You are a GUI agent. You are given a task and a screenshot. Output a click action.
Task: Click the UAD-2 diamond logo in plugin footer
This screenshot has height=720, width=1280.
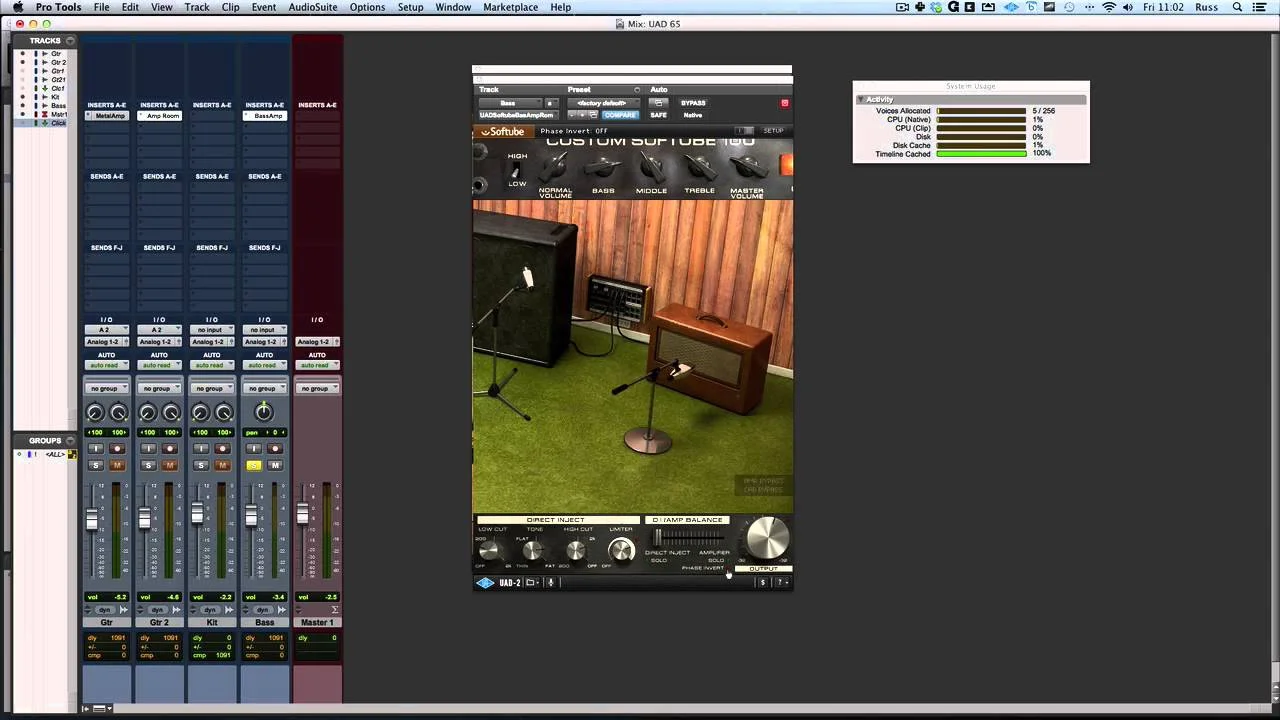485,582
